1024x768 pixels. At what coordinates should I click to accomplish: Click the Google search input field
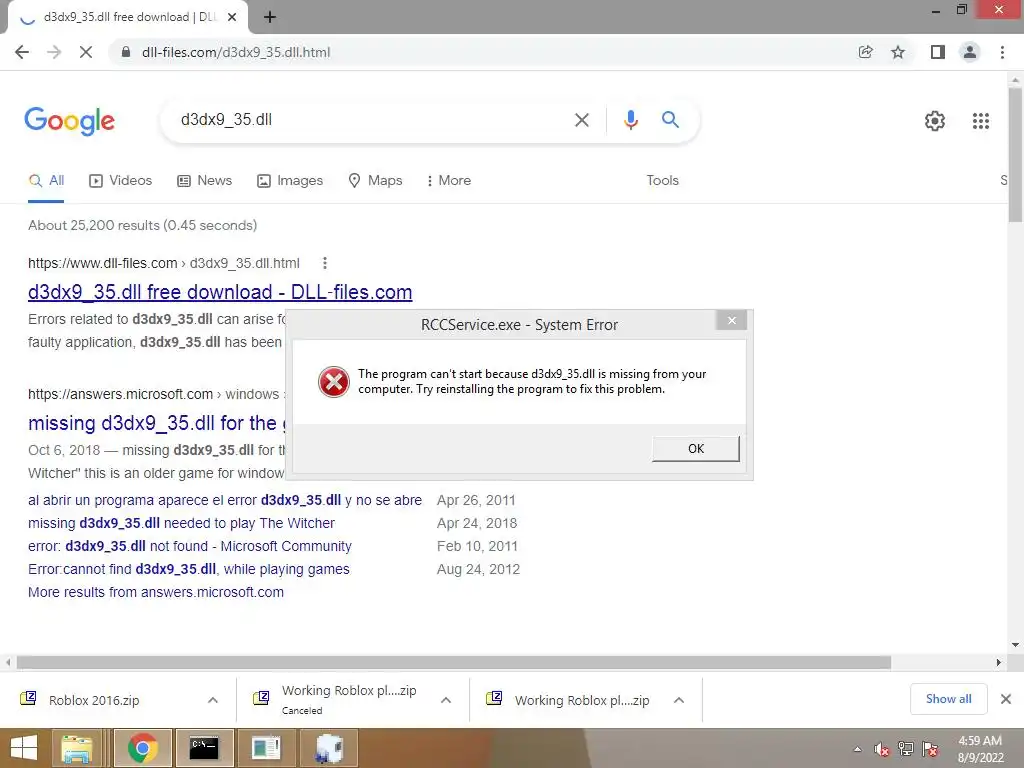[372, 120]
